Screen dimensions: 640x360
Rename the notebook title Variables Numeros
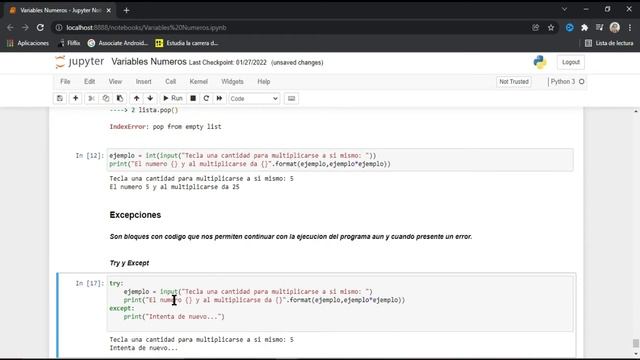pos(149,62)
